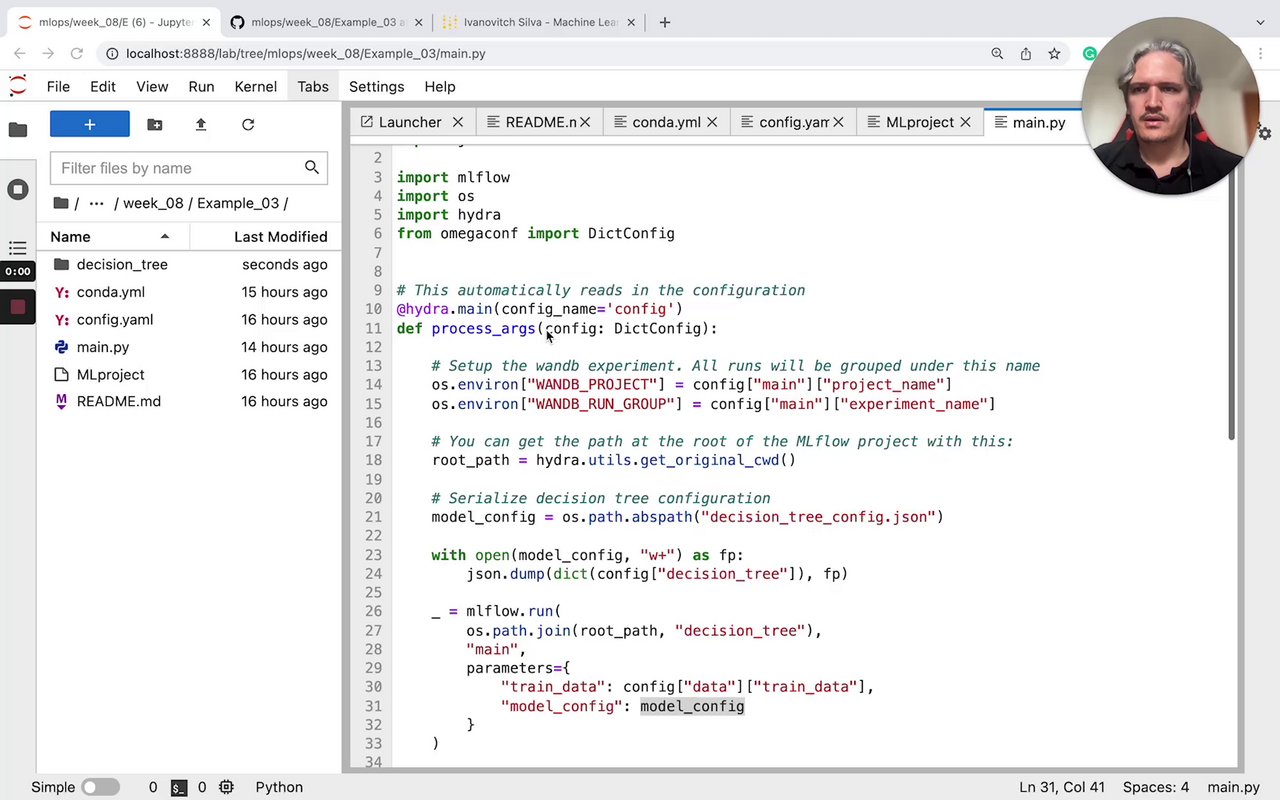Click the blue New Launcher plus button
1280x800 pixels.
[90, 124]
